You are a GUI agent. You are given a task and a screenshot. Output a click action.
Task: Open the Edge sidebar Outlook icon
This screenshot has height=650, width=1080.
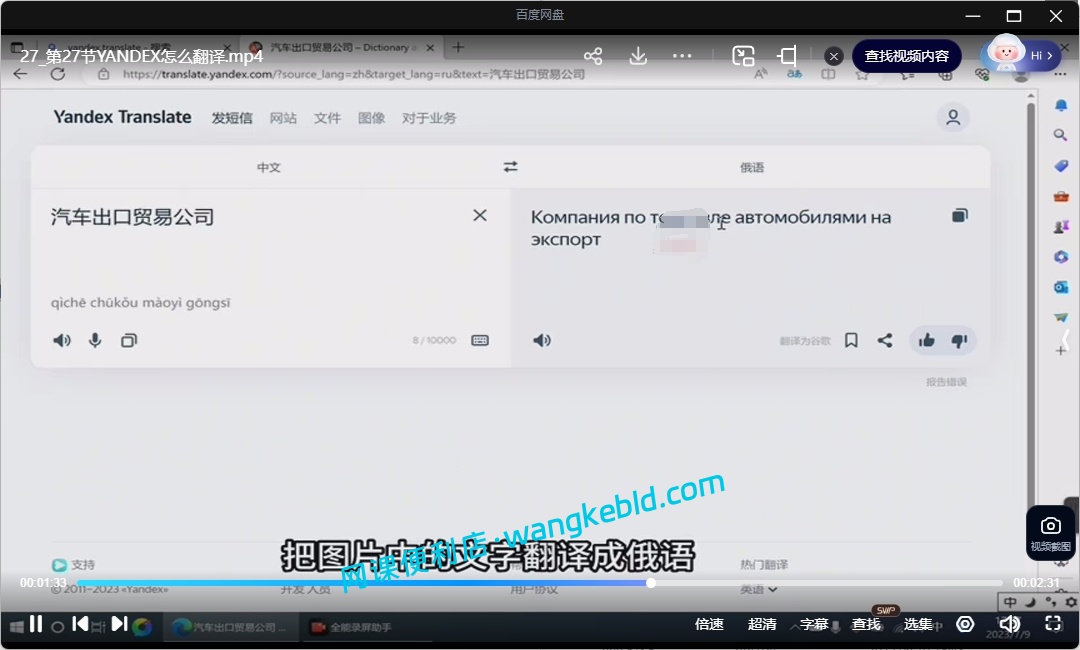point(1061,287)
